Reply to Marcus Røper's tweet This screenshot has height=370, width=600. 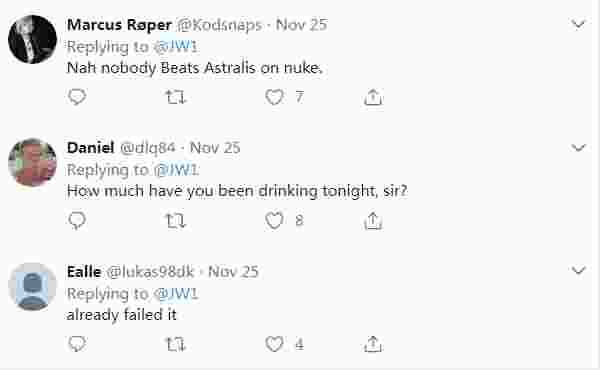77,97
